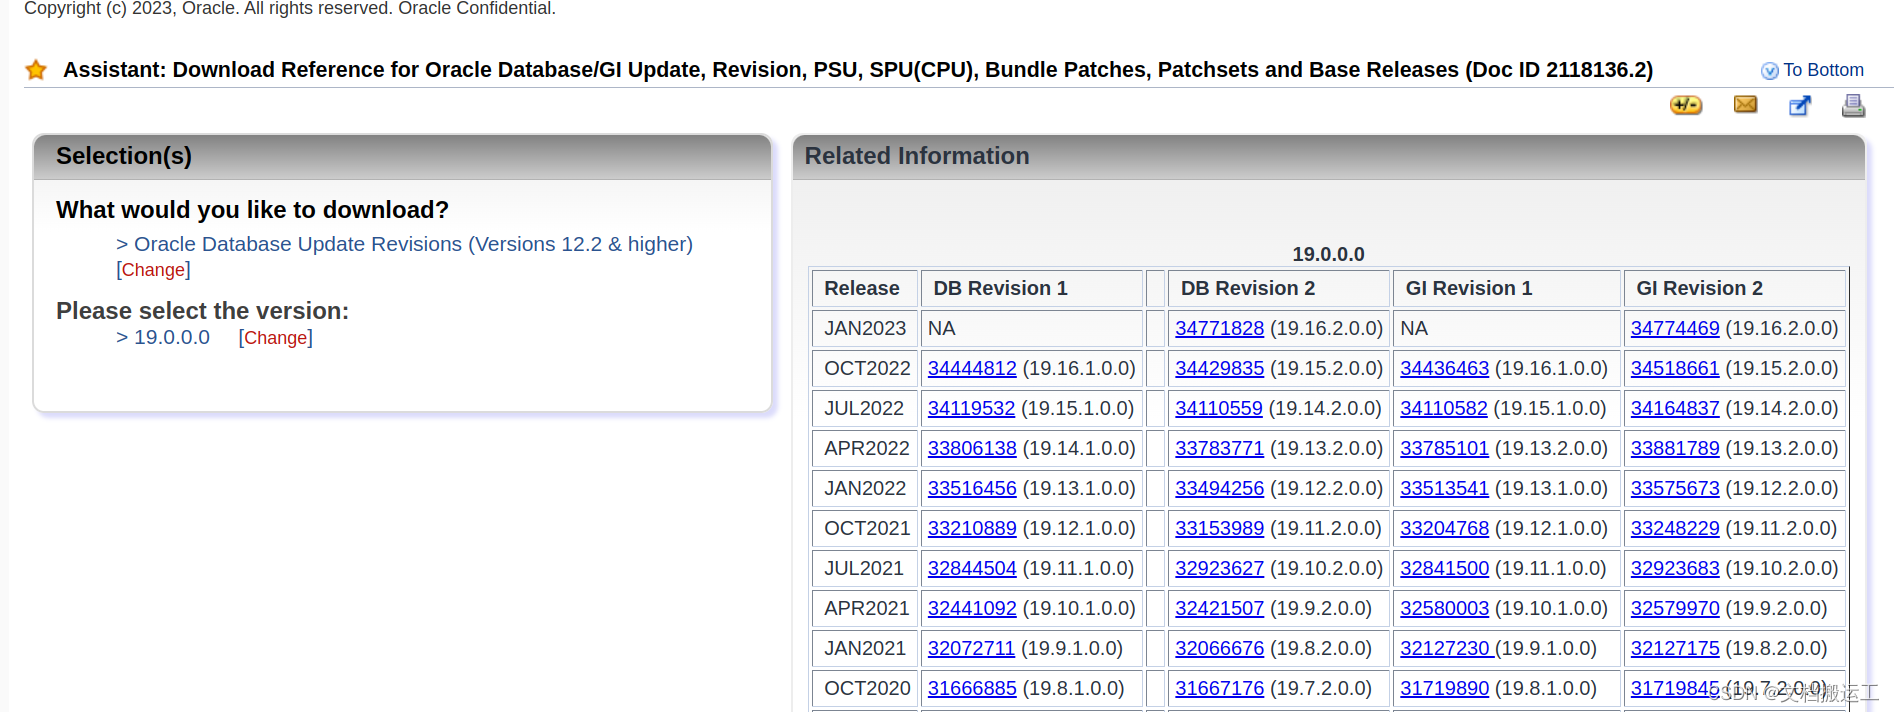Select the JUL2021 release cell

point(865,568)
